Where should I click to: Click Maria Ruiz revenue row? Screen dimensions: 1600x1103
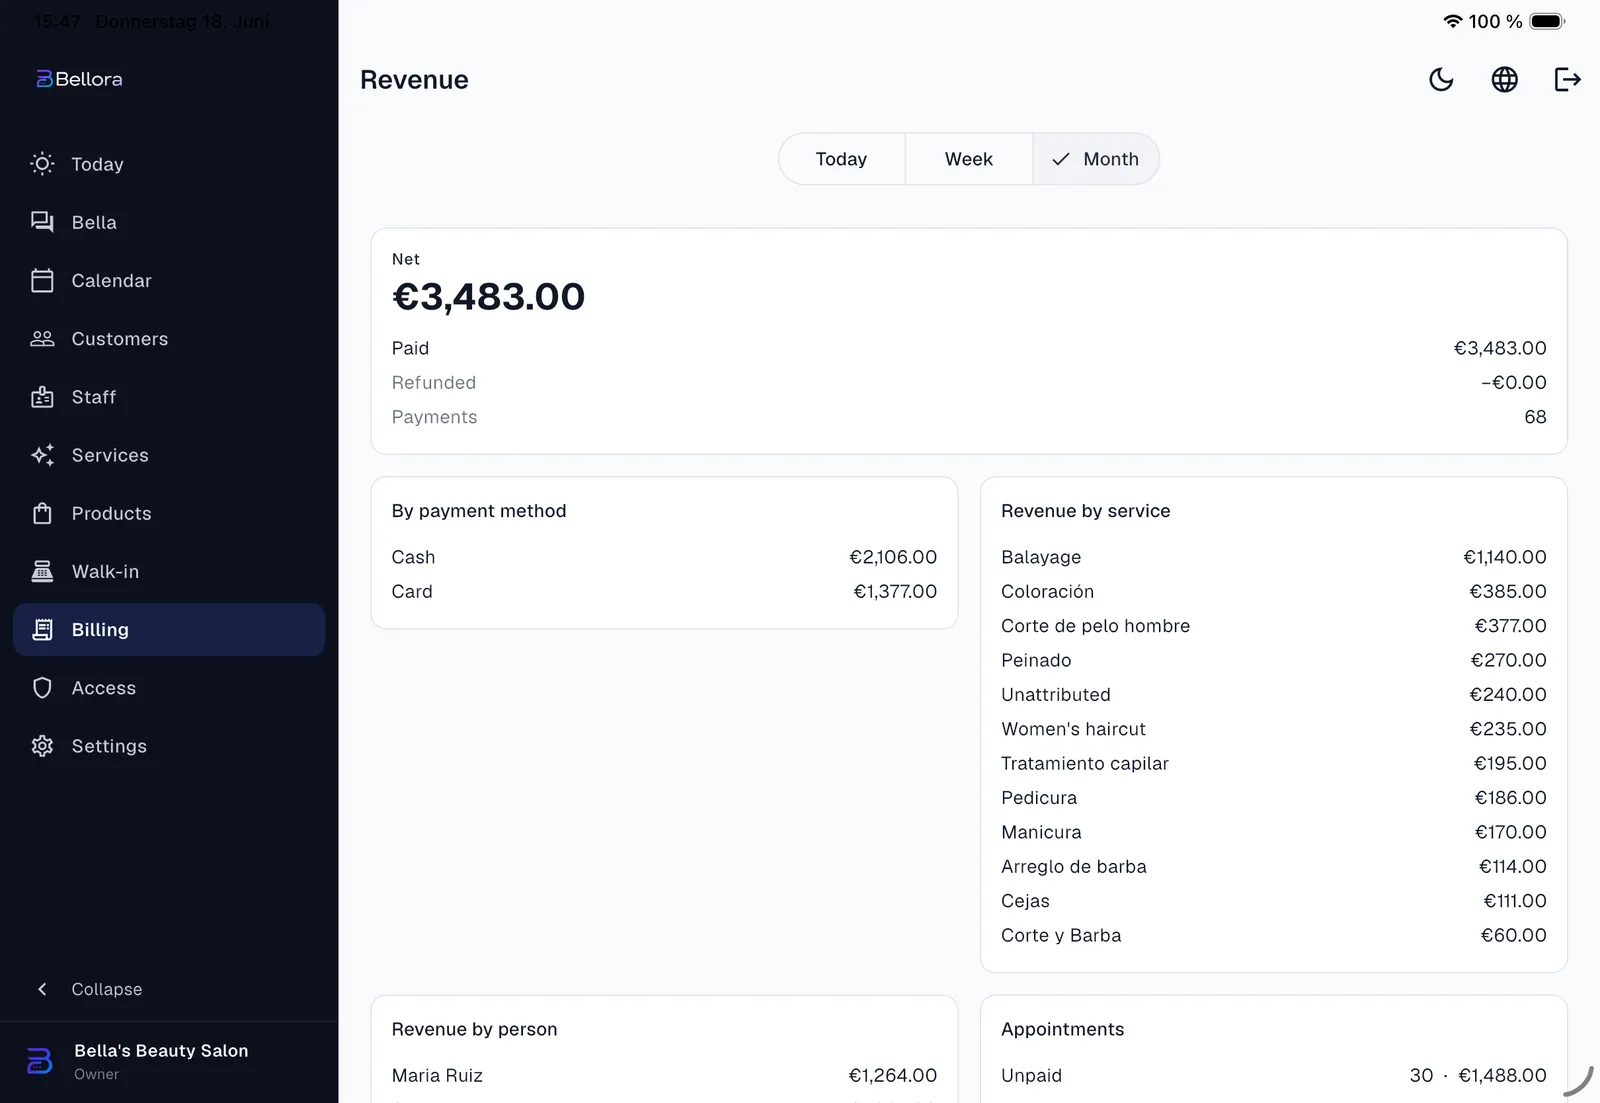pos(664,1075)
